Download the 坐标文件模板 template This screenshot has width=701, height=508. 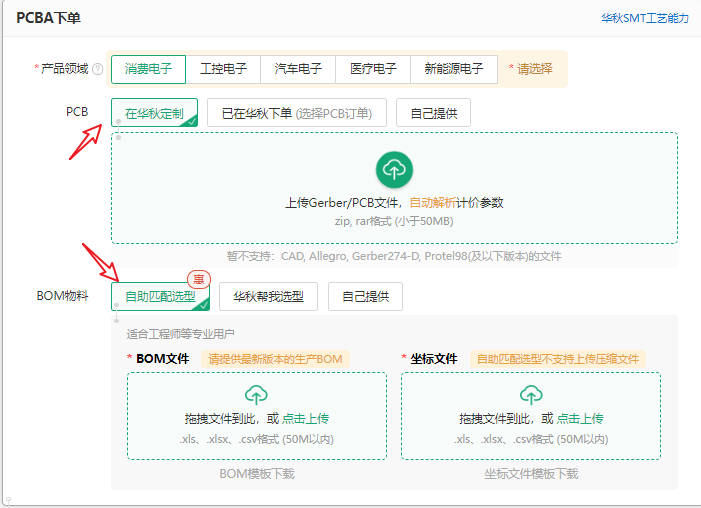531,474
